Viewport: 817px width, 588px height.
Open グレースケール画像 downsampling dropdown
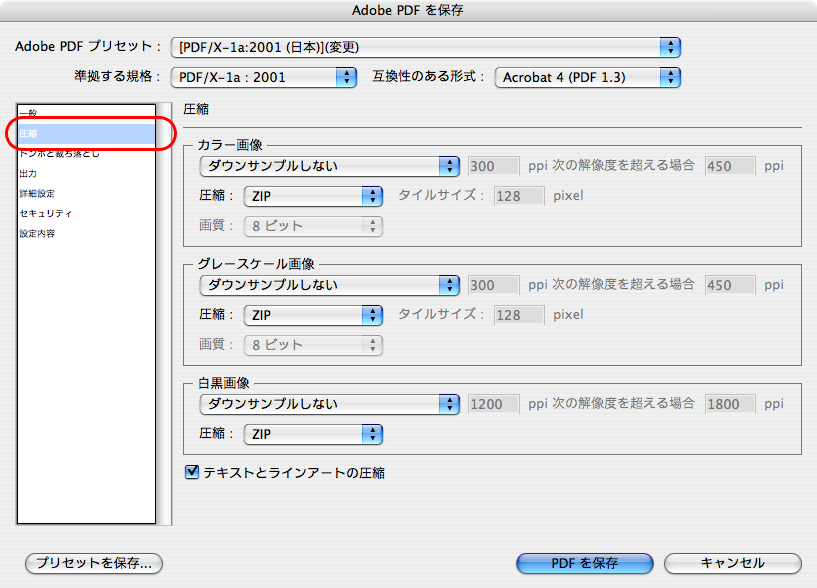(x=329, y=285)
